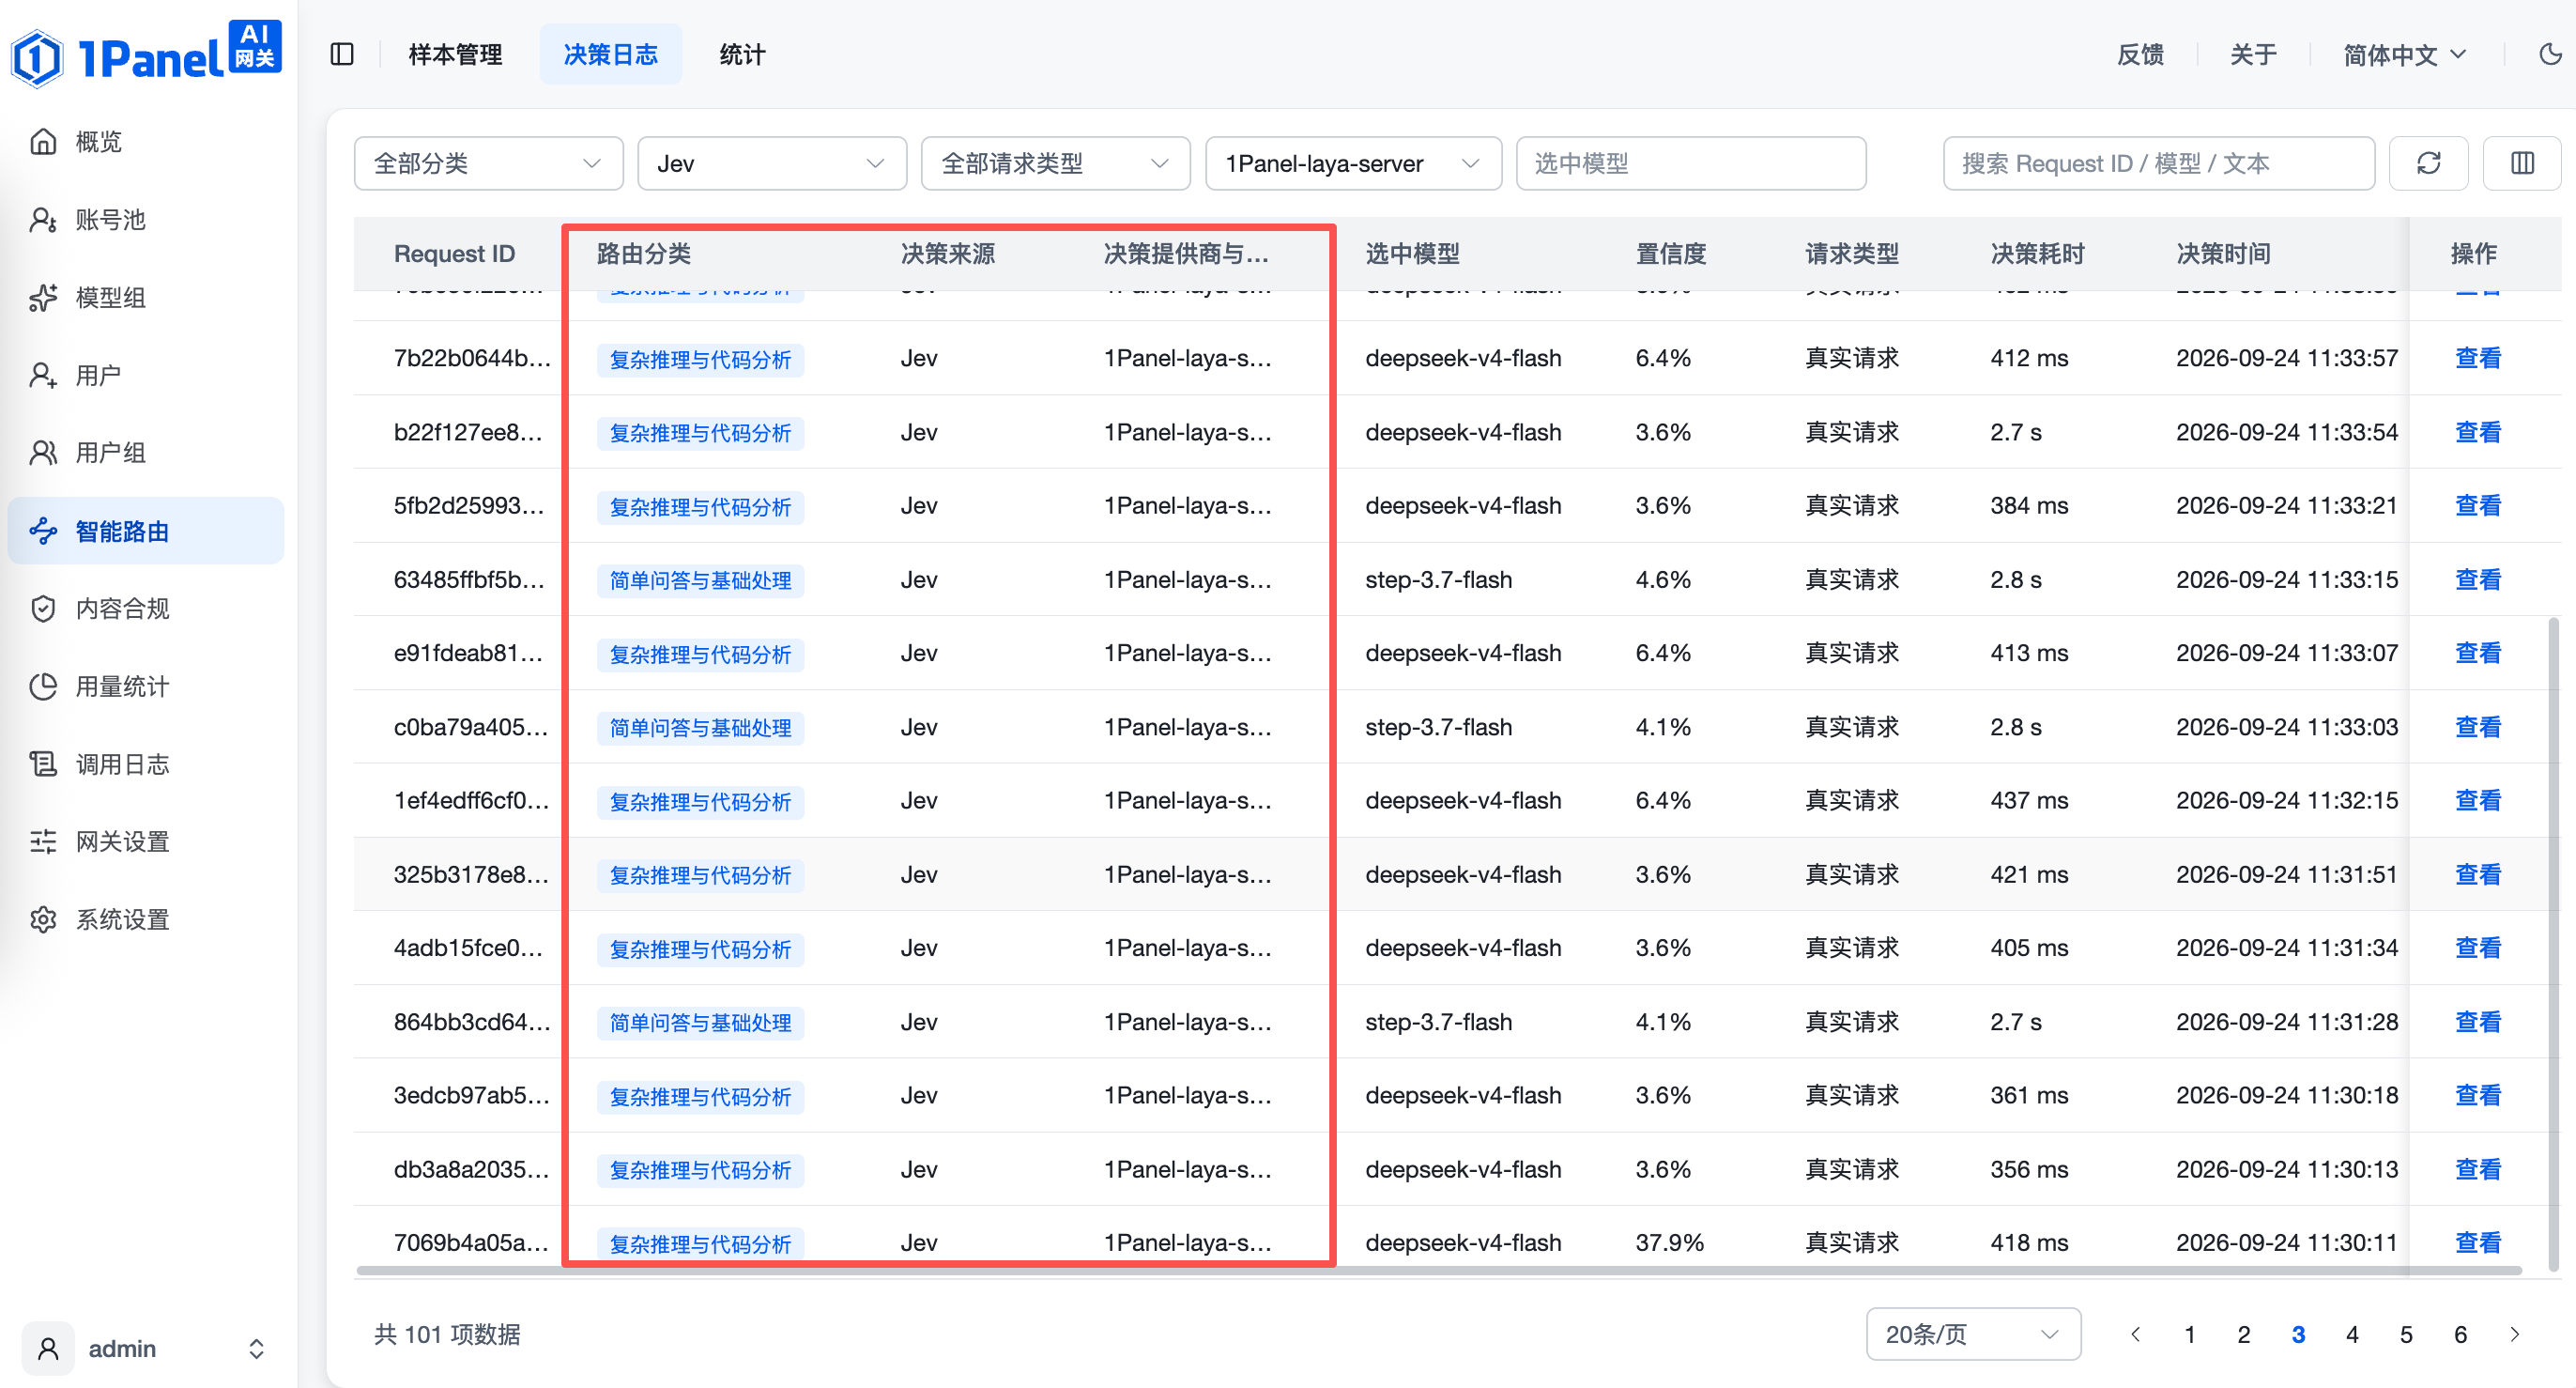Refresh the decision log table

click(2428, 163)
